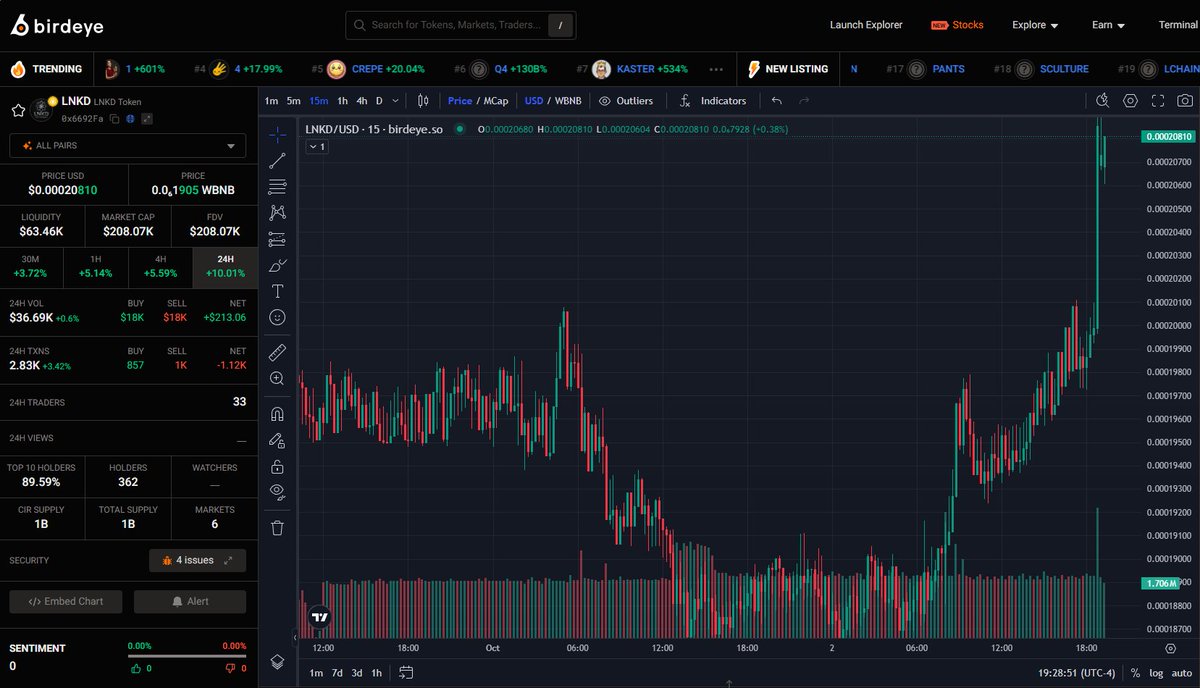The height and width of the screenshot is (688, 1200).
Task: Toggle Outliers visibility
Action: (x=626, y=101)
